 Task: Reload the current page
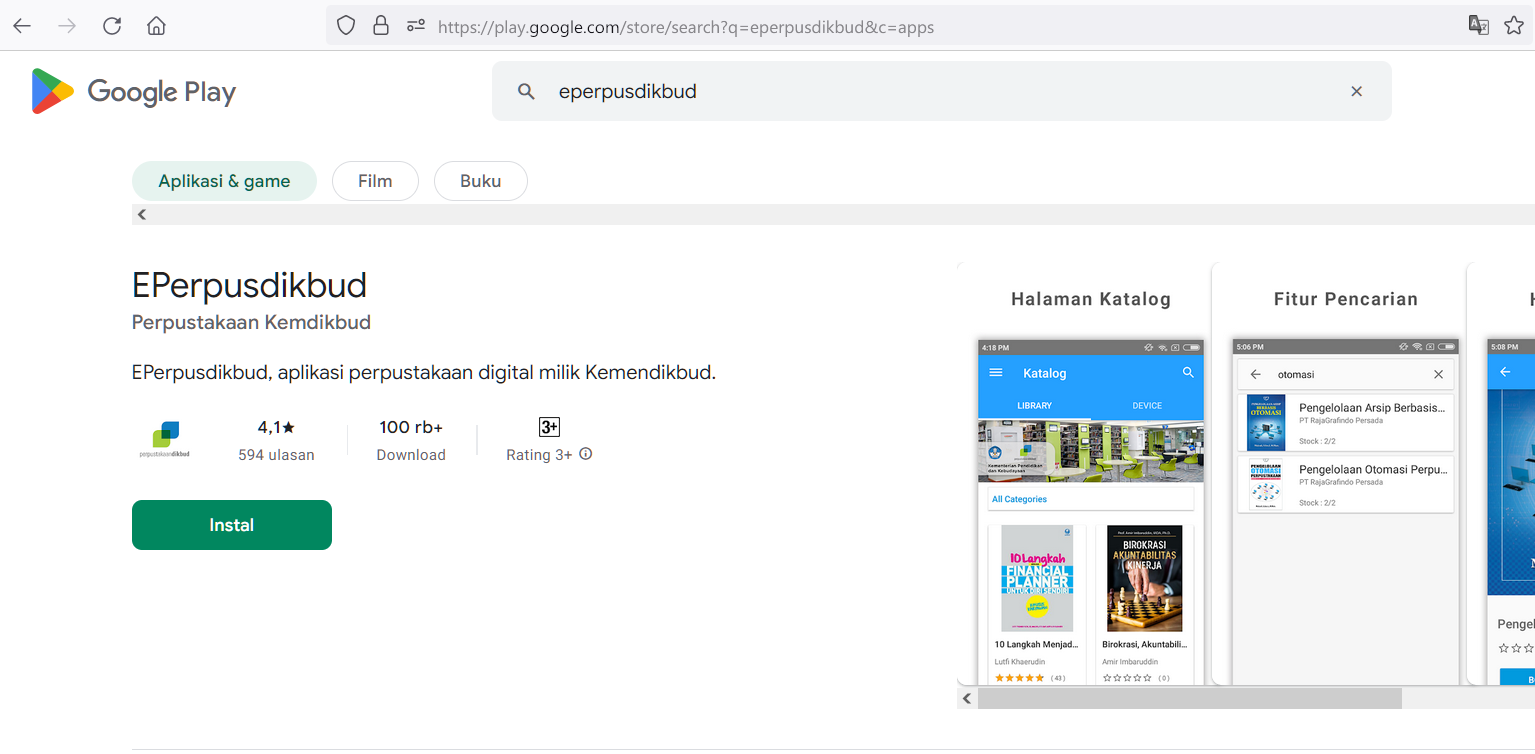point(112,26)
